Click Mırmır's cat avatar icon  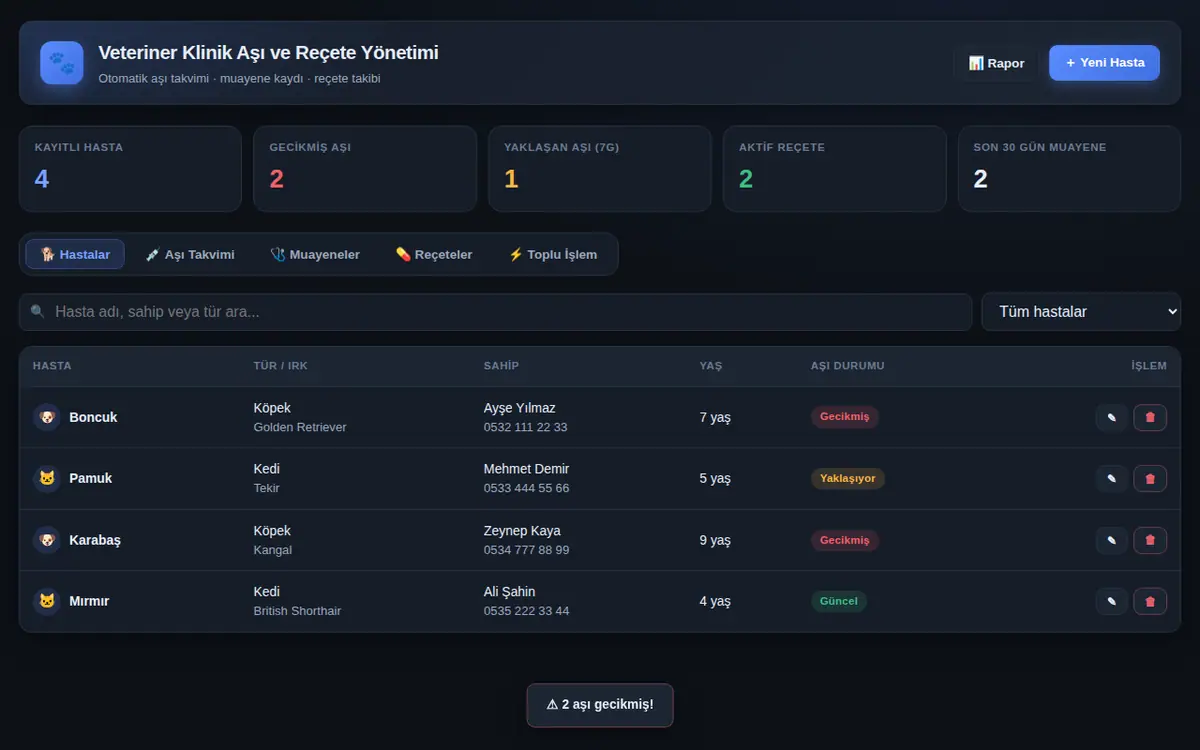47,601
